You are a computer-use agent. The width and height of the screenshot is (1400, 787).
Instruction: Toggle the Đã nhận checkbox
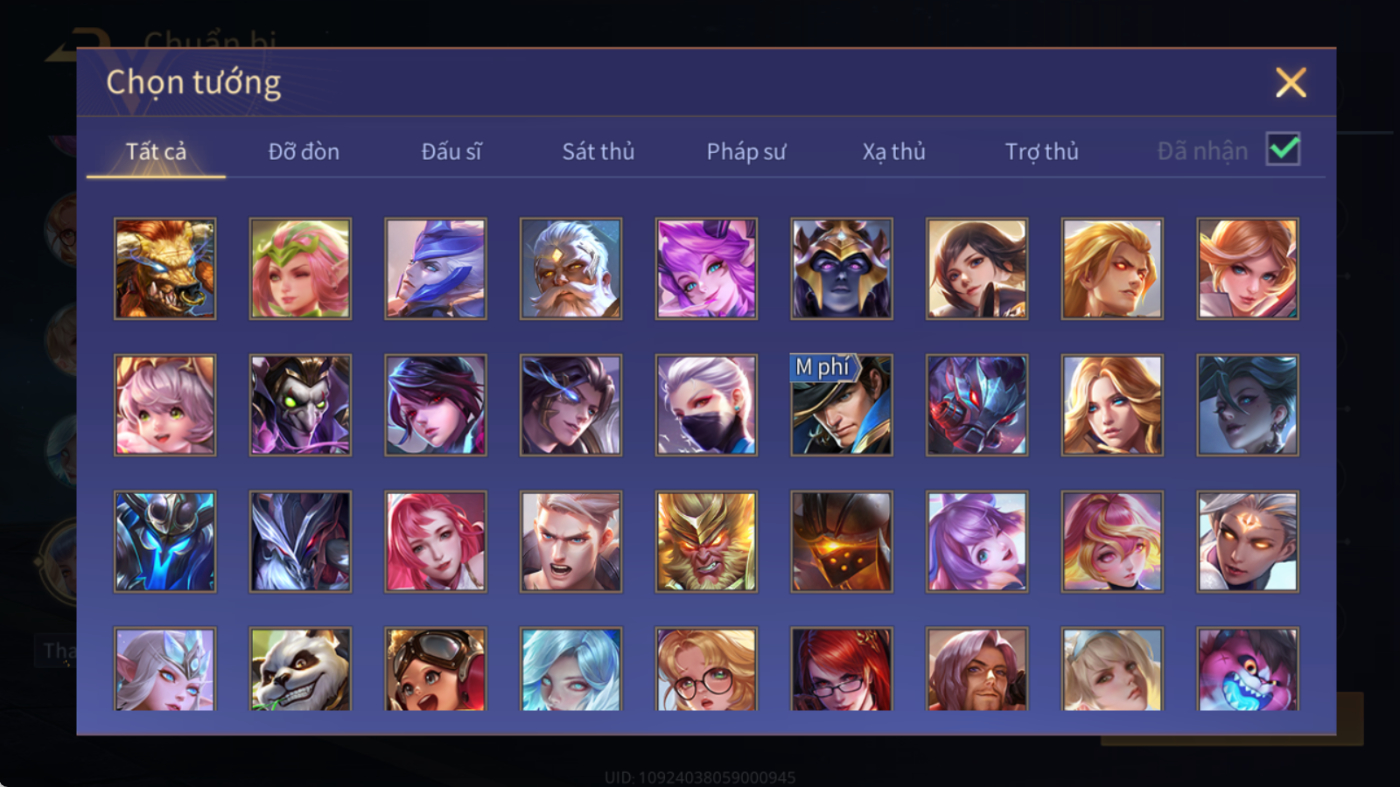(x=1283, y=150)
